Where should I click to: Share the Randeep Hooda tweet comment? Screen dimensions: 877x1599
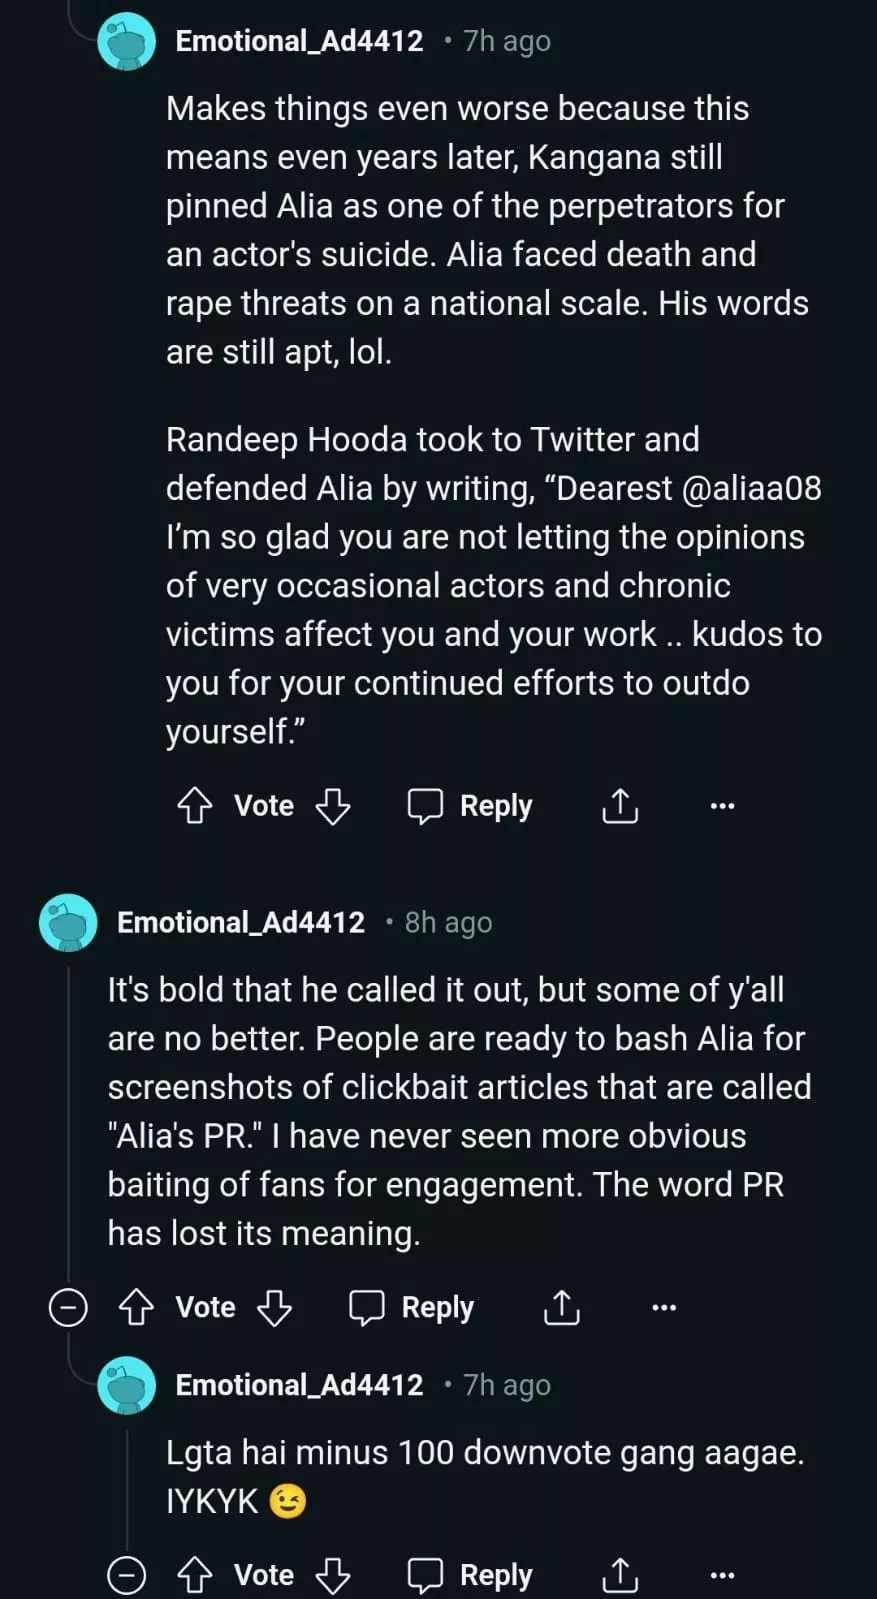(x=620, y=805)
